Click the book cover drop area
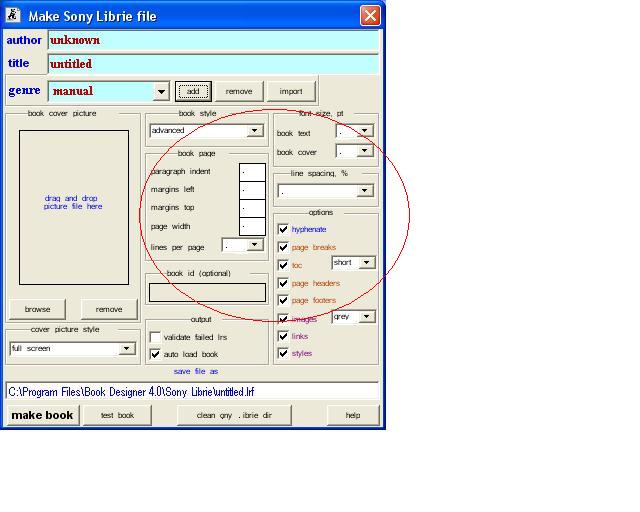 point(74,207)
